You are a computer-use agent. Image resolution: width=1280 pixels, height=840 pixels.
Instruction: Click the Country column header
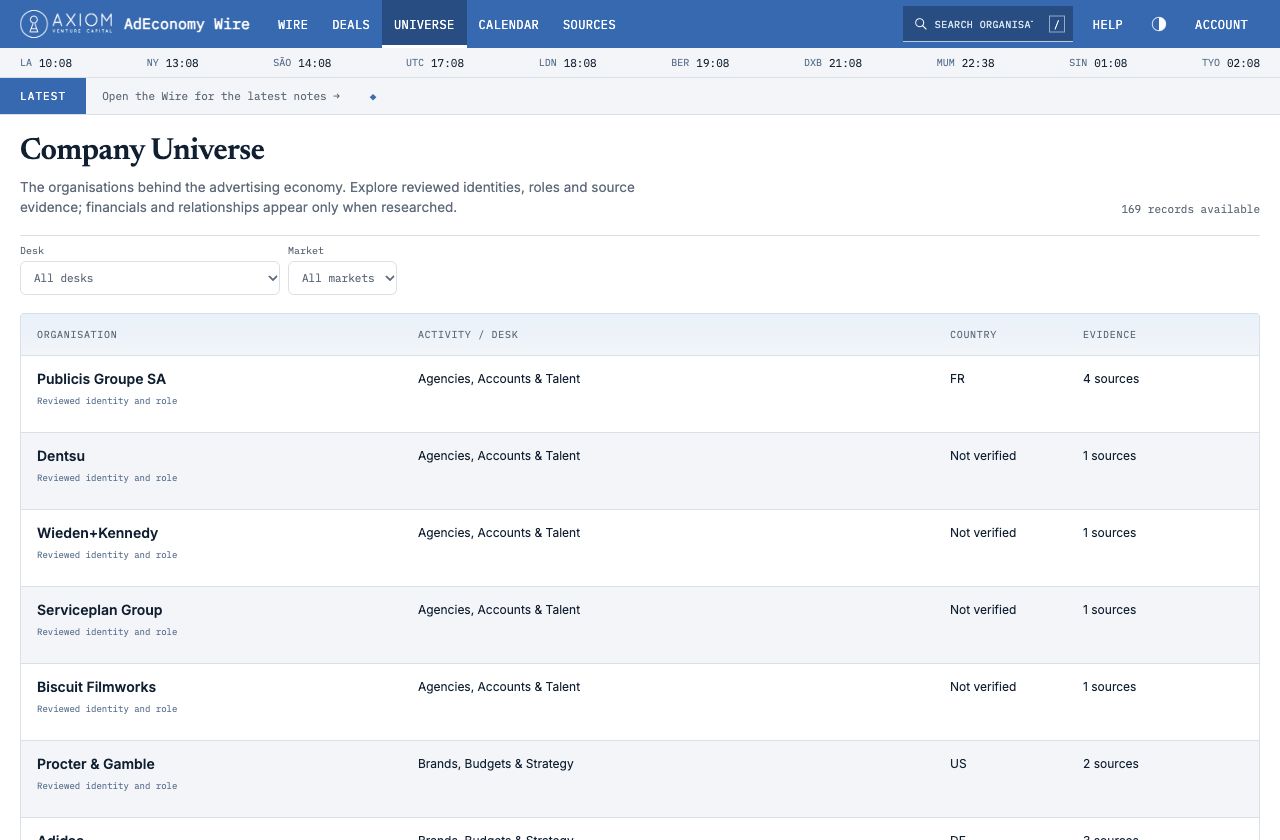pyautogui.click(x=973, y=334)
